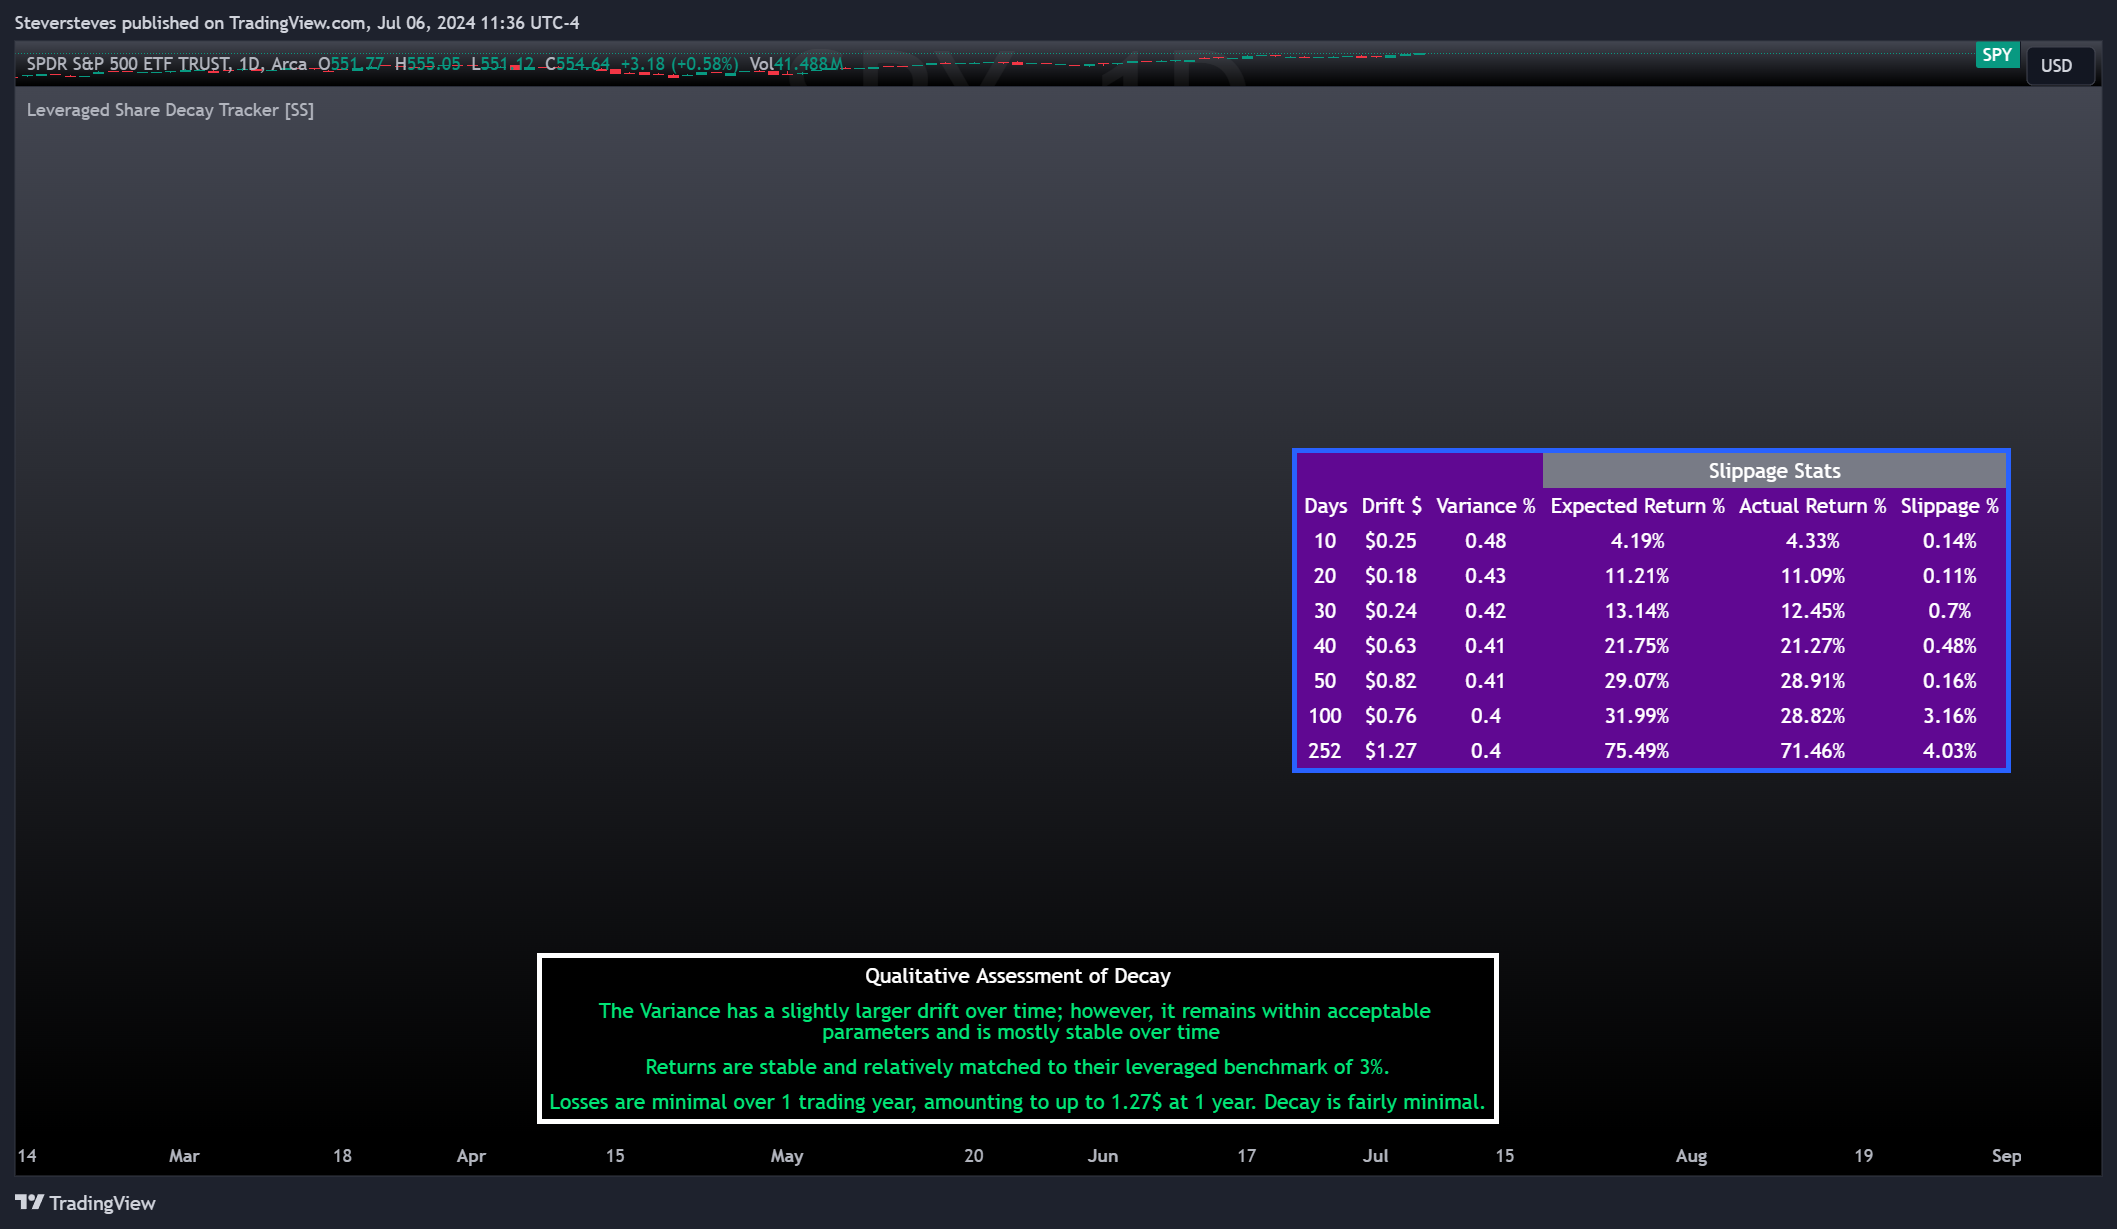Click the 28.91% actual return cell
The width and height of the screenshot is (2117, 1229).
pyautogui.click(x=1812, y=681)
